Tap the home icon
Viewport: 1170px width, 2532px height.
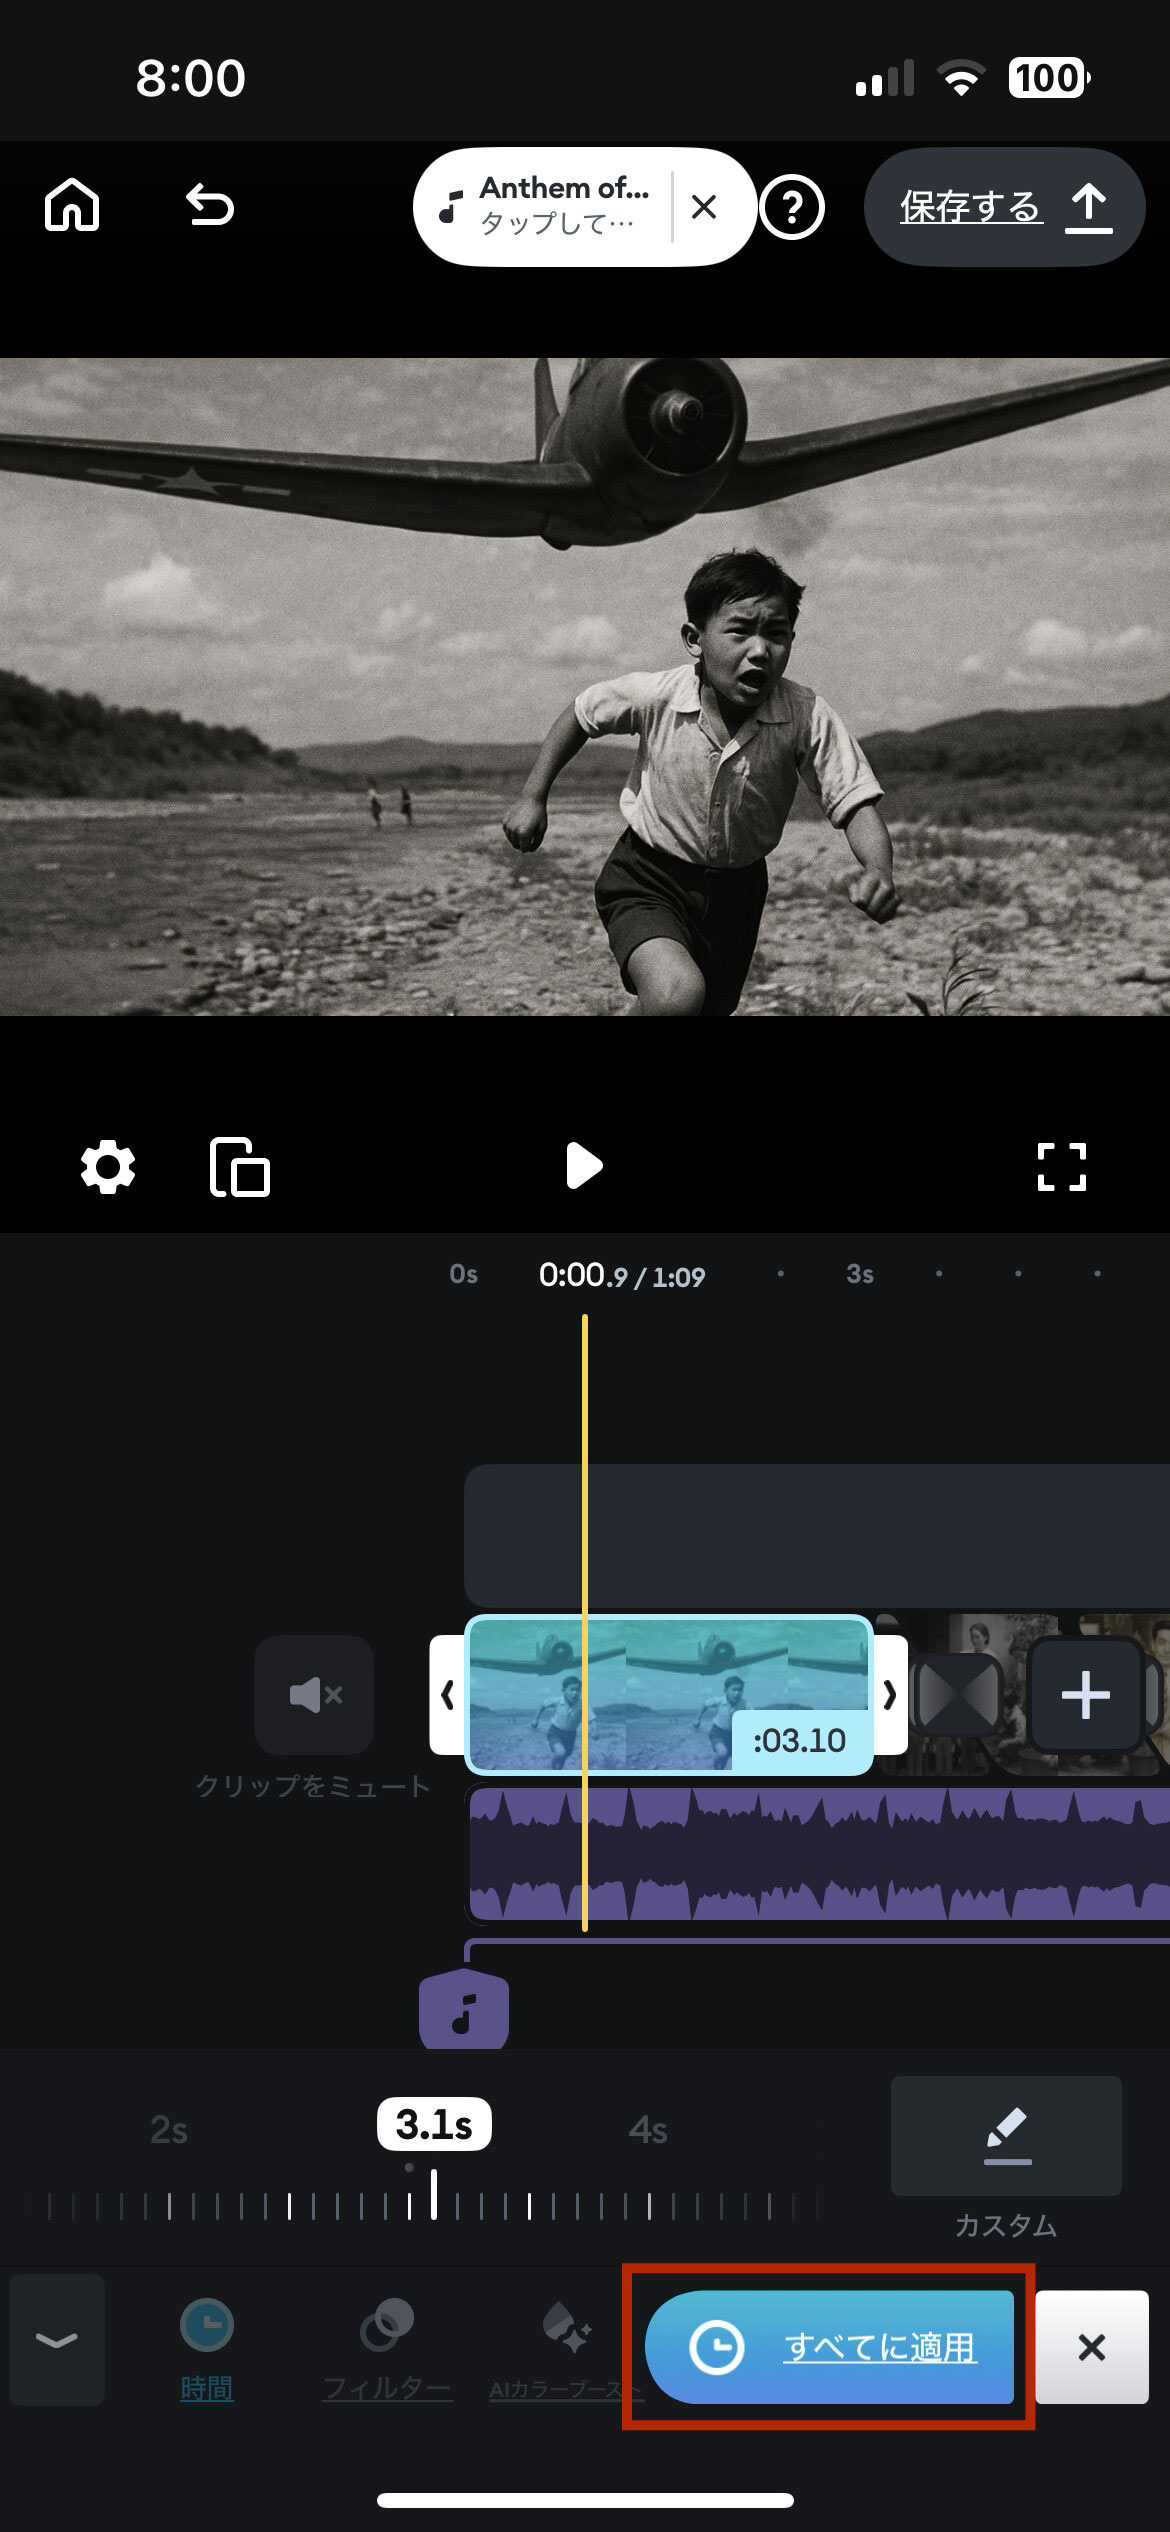72,206
